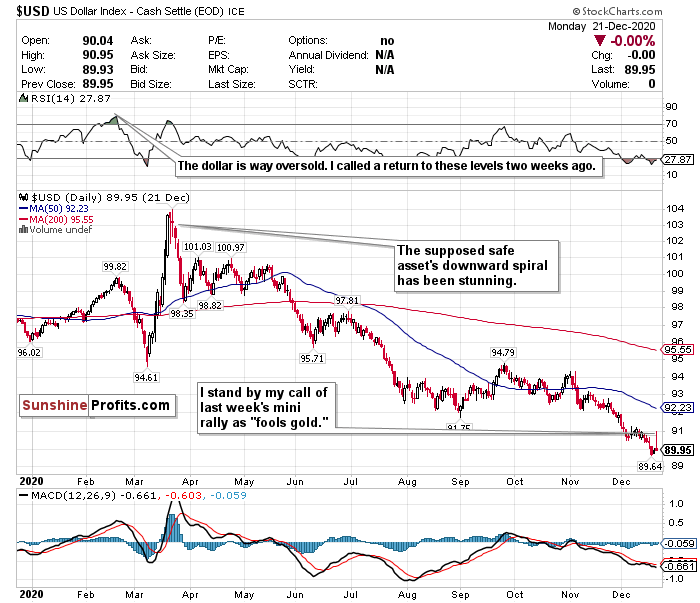Image resolution: width=700 pixels, height=603 pixels.
Task: Select the 92.23 MA(50) value tag
Action: tap(677, 407)
